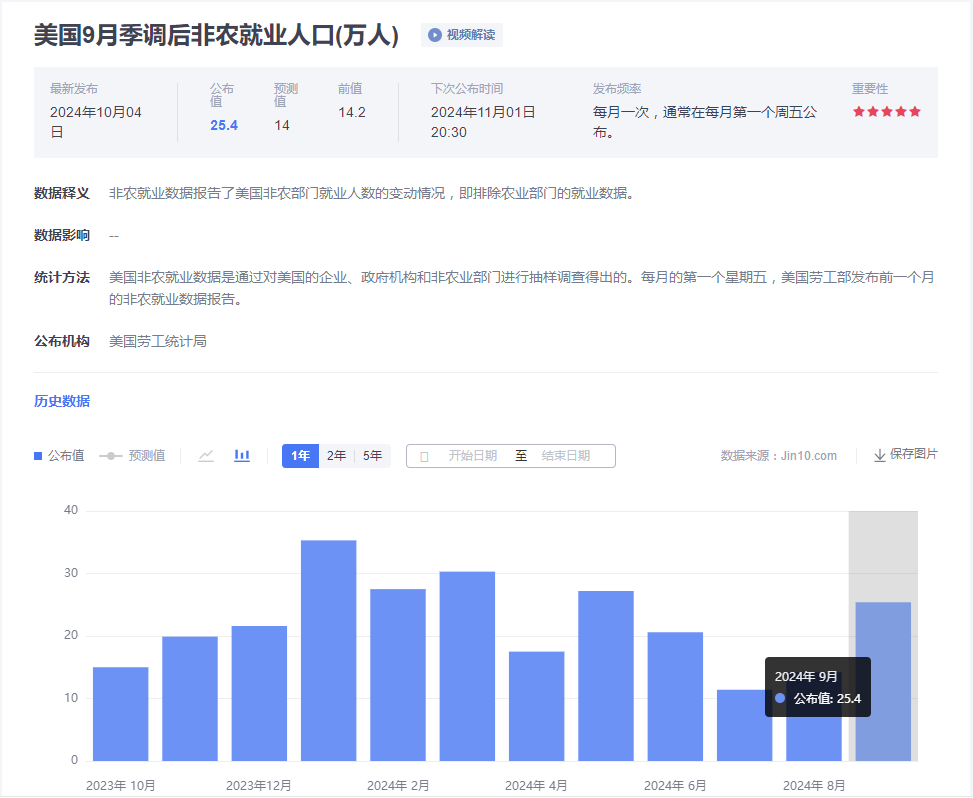Click the download arrow icon
Viewport: 973px width, 798px height.
point(880,455)
